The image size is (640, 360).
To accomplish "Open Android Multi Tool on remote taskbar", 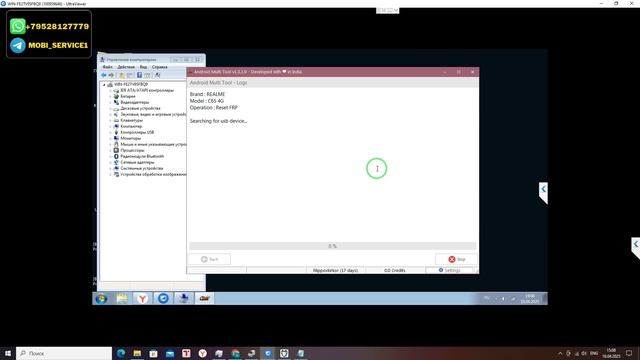I will click(204, 299).
